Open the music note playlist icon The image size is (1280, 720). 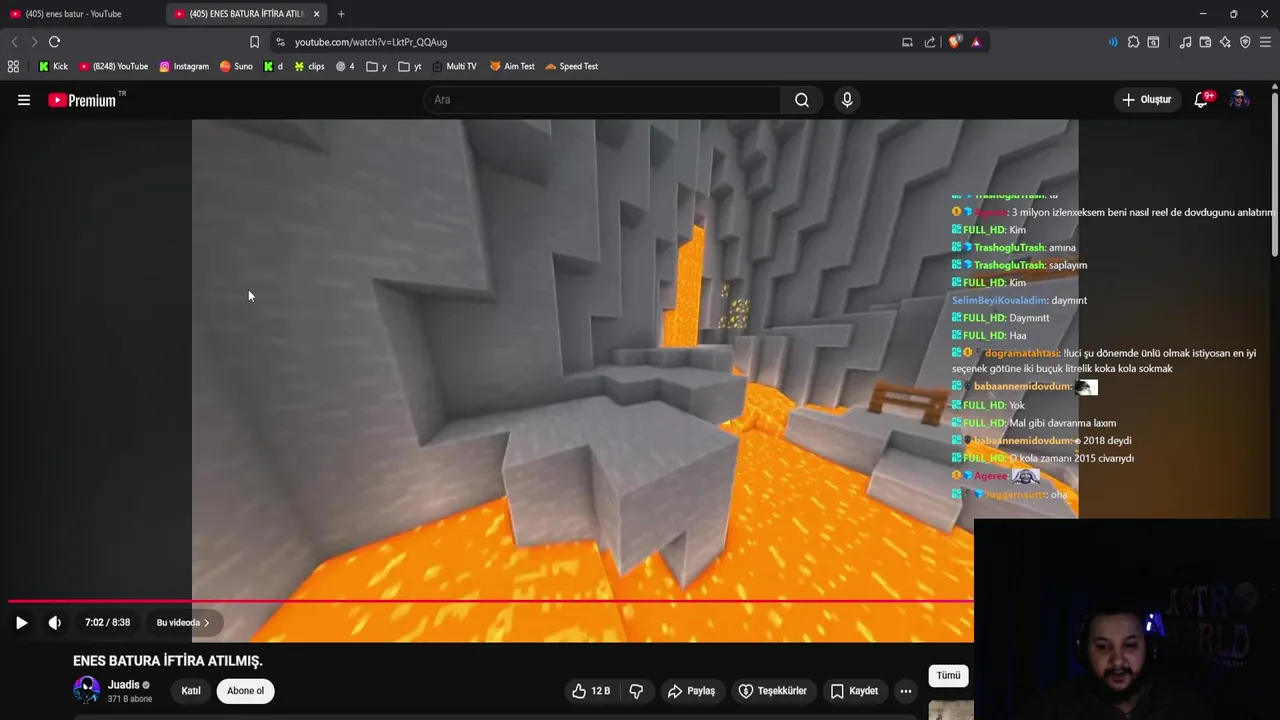(1185, 42)
